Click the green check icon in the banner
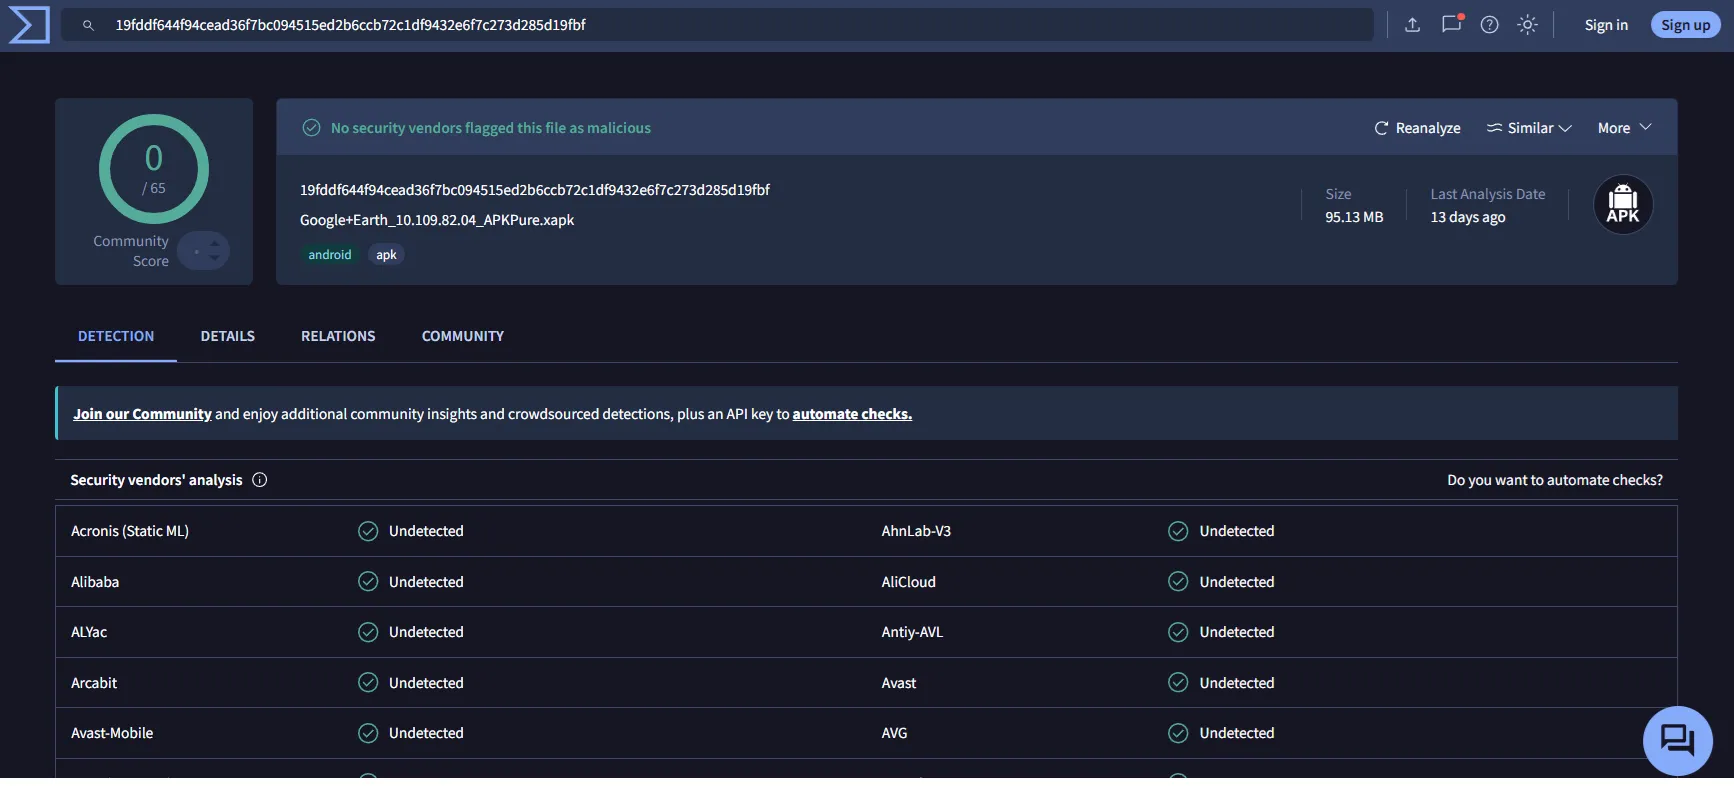The image size is (1734, 786). coord(311,128)
